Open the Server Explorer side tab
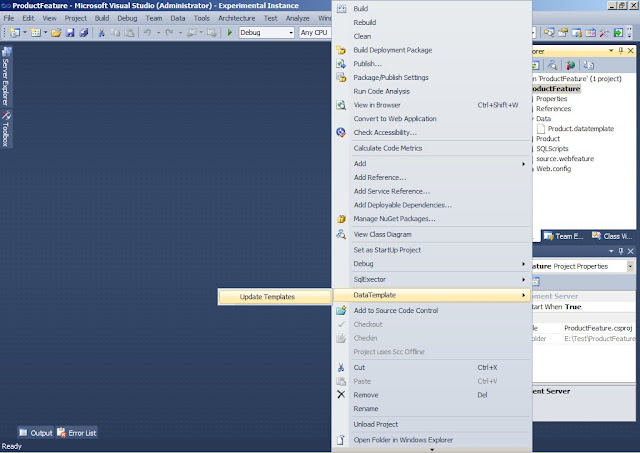 click(6, 76)
